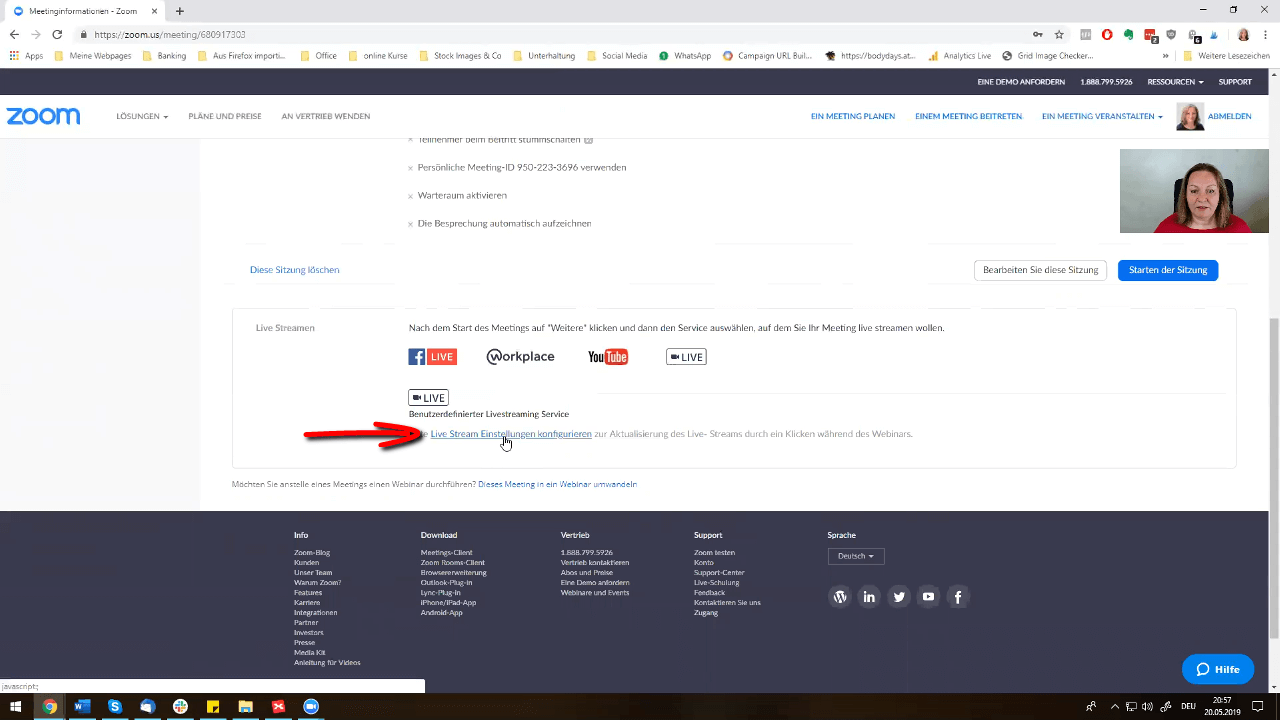The height and width of the screenshot is (720, 1280).
Task: Click EINEM MEETING BEITRETEN in the header
Action: tap(968, 116)
